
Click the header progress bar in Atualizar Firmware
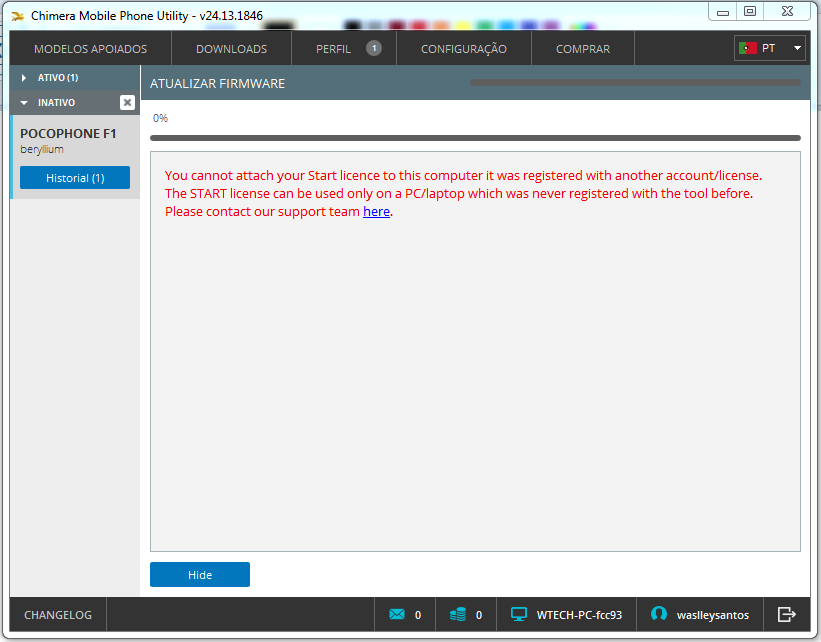(636, 82)
